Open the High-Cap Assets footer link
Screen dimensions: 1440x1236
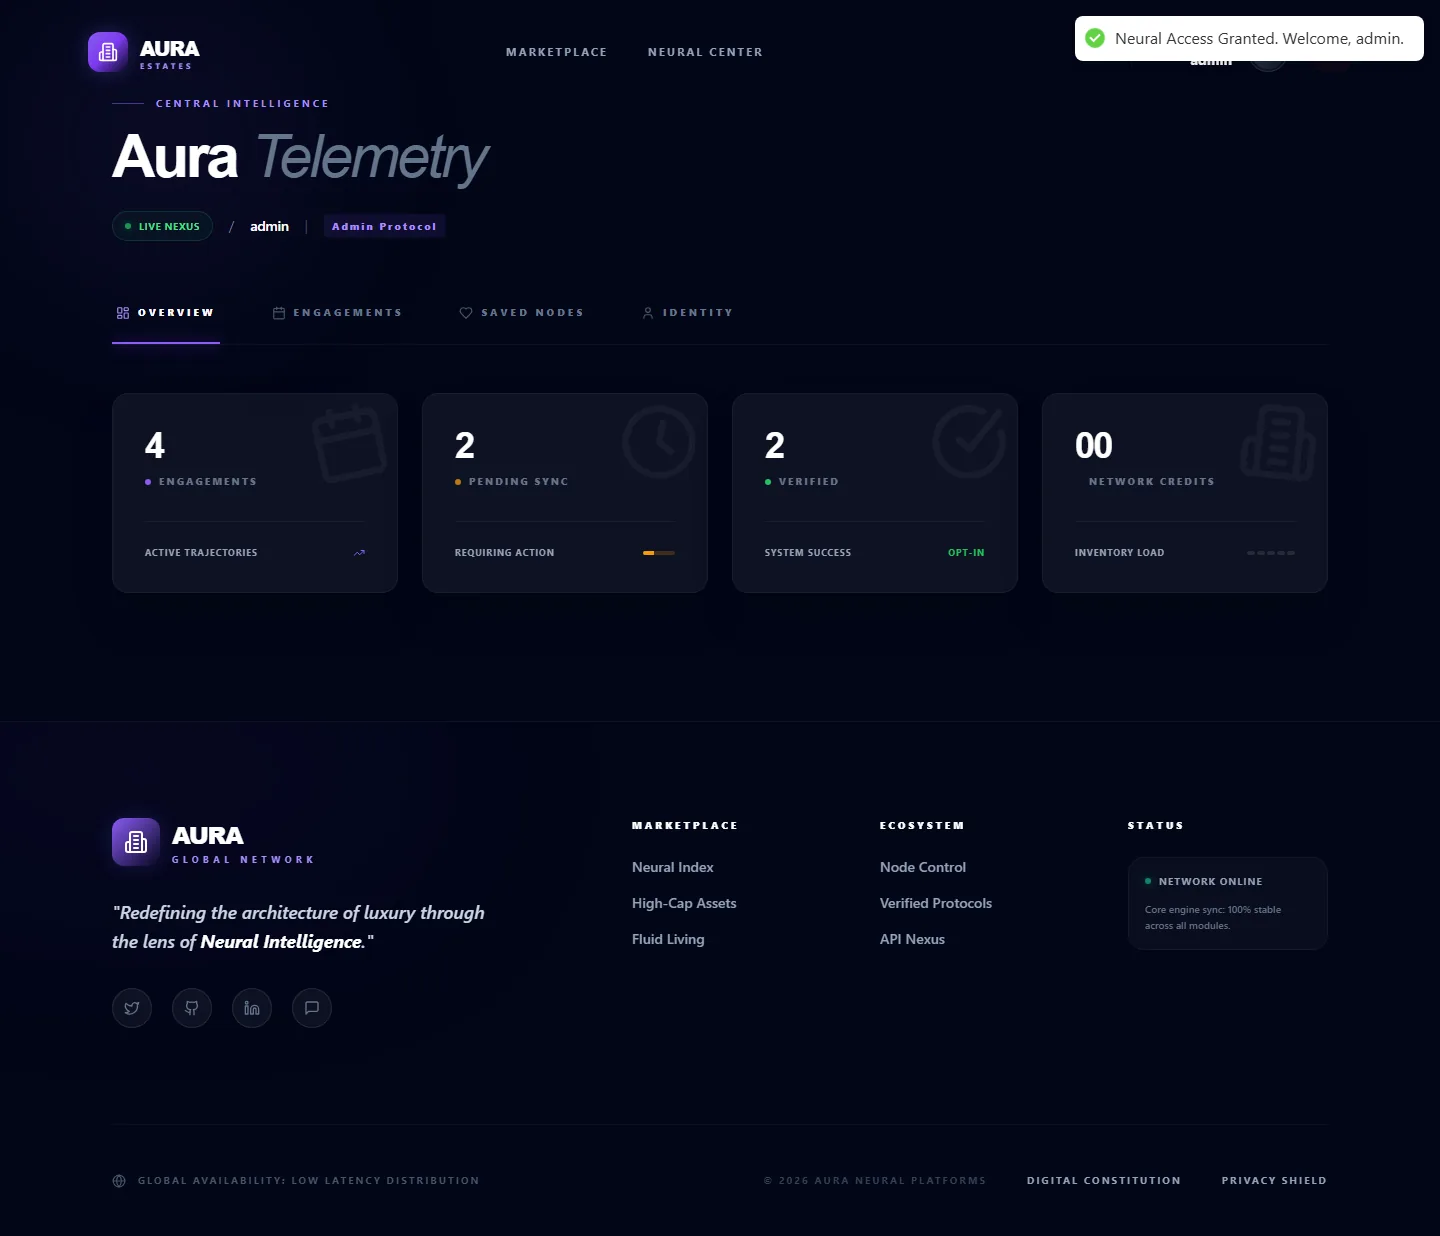pyautogui.click(x=684, y=903)
